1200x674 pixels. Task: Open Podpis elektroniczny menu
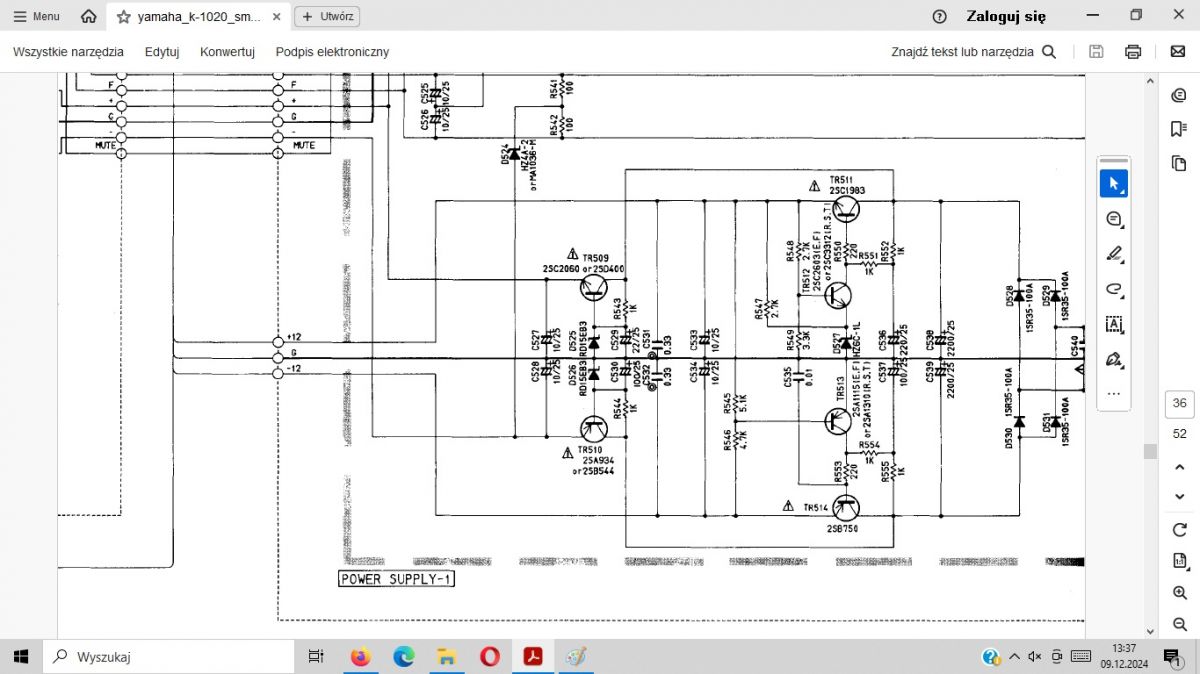pyautogui.click(x=332, y=52)
